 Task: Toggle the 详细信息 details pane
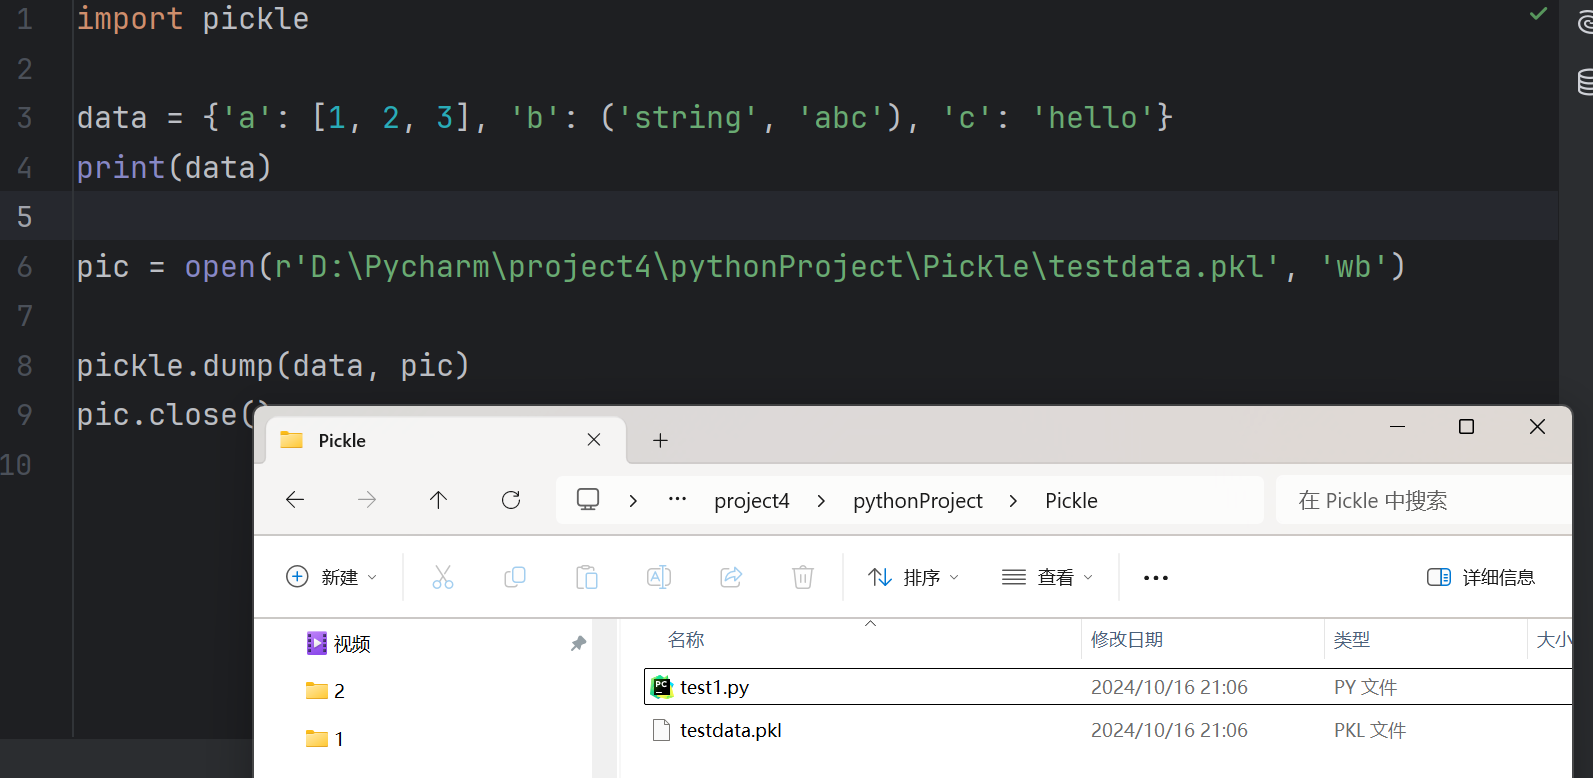(1481, 577)
